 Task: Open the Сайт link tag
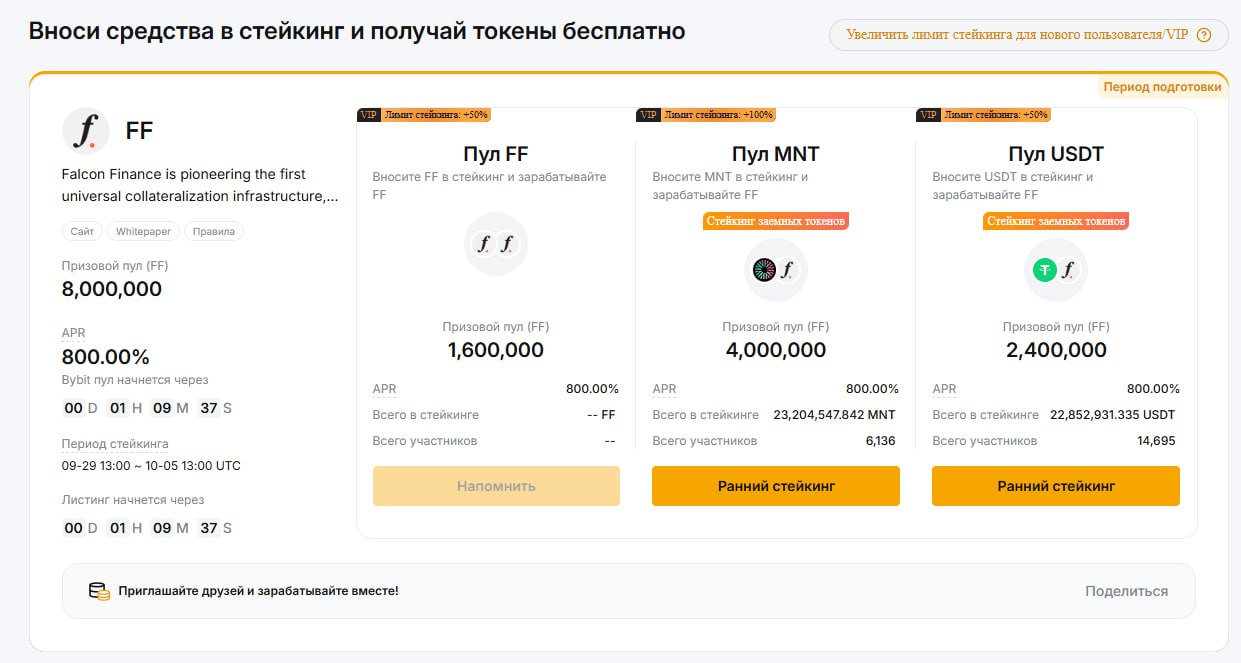click(82, 231)
